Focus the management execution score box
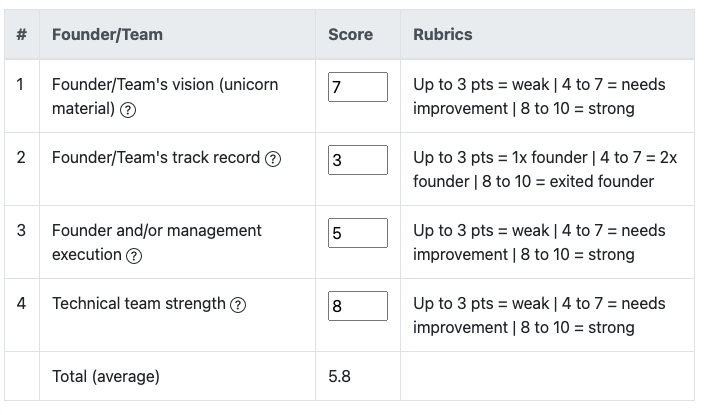705x415 pixels. pos(358,233)
